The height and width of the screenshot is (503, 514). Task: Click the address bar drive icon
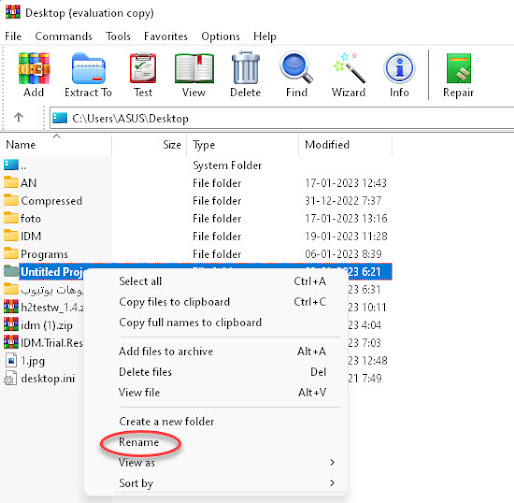(x=60, y=118)
